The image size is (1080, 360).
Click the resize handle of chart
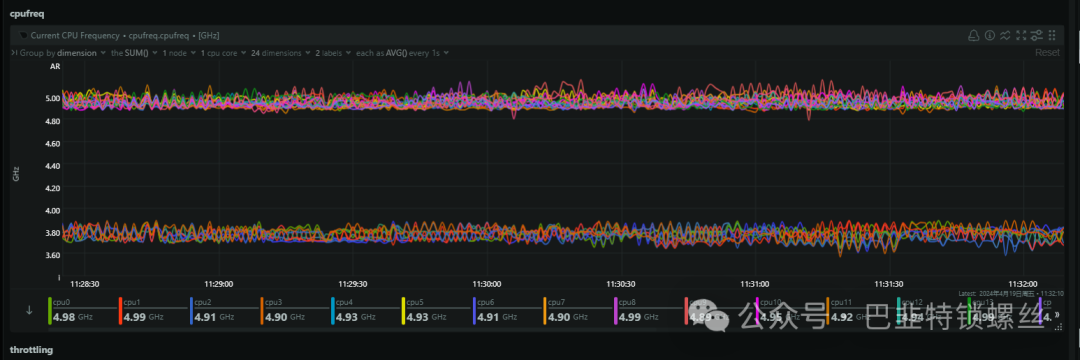pos(1058,328)
